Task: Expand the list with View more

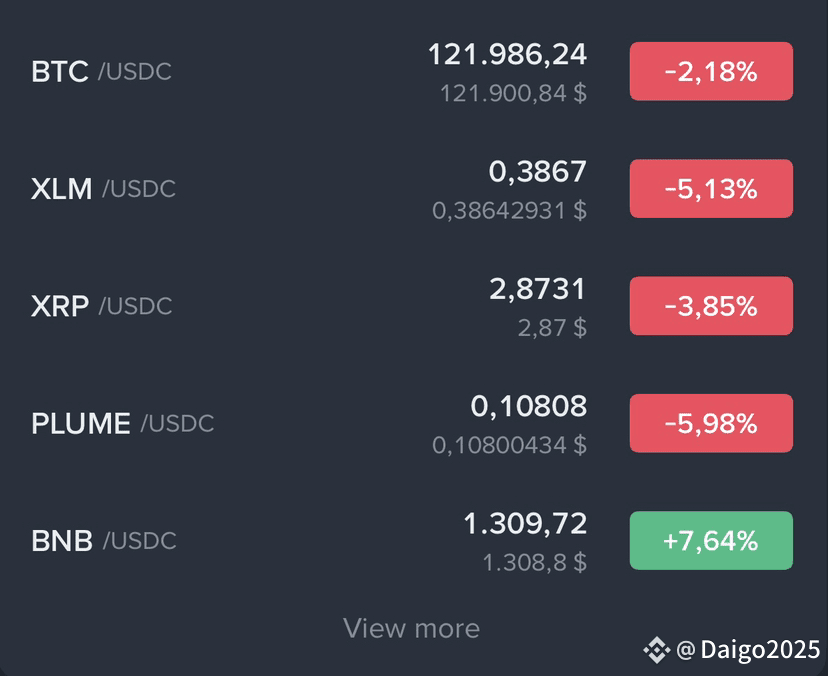Action: click(411, 628)
